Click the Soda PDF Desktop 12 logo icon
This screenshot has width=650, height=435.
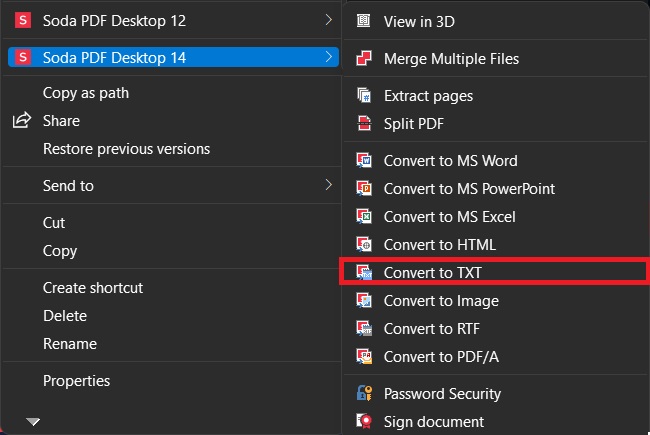tap(23, 20)
